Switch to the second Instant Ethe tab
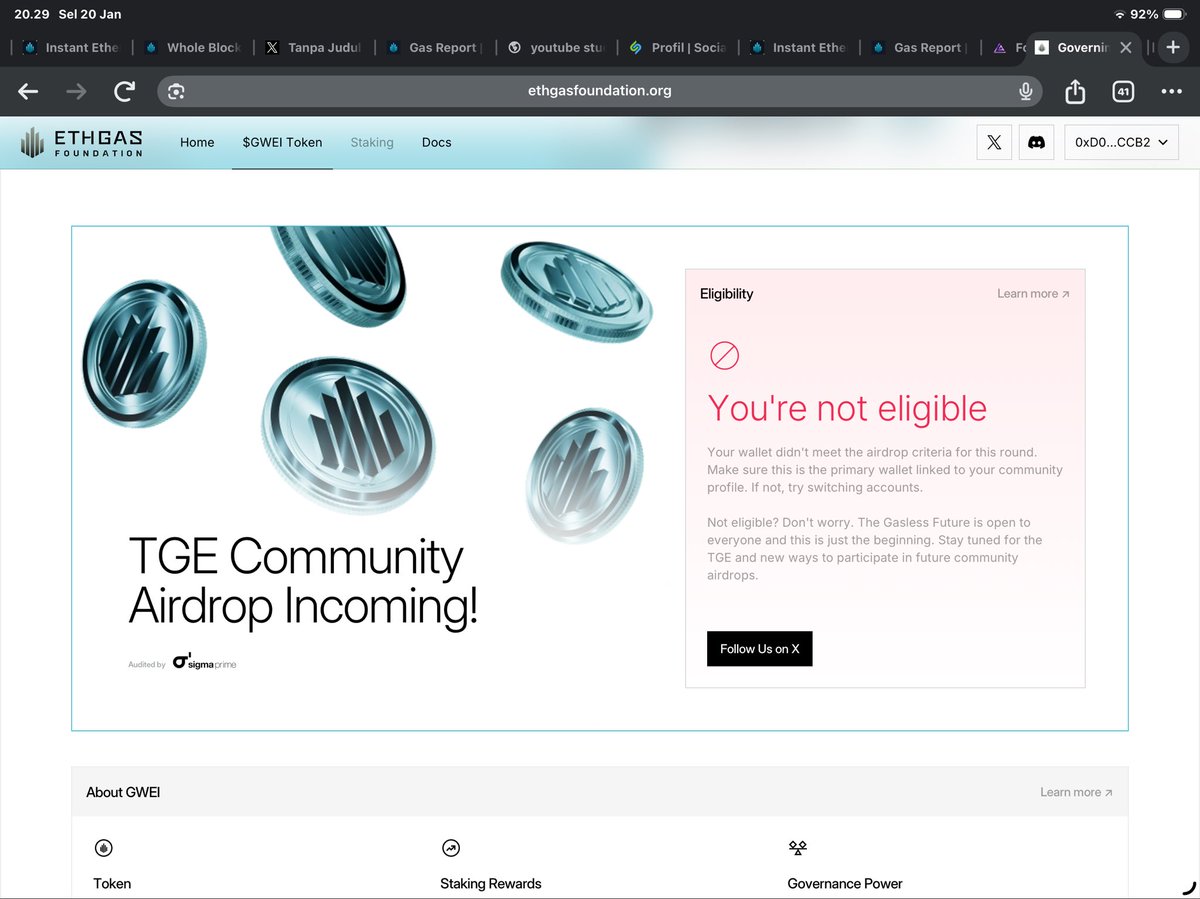This screenshot has width=1200, height=899. (799, 47)
